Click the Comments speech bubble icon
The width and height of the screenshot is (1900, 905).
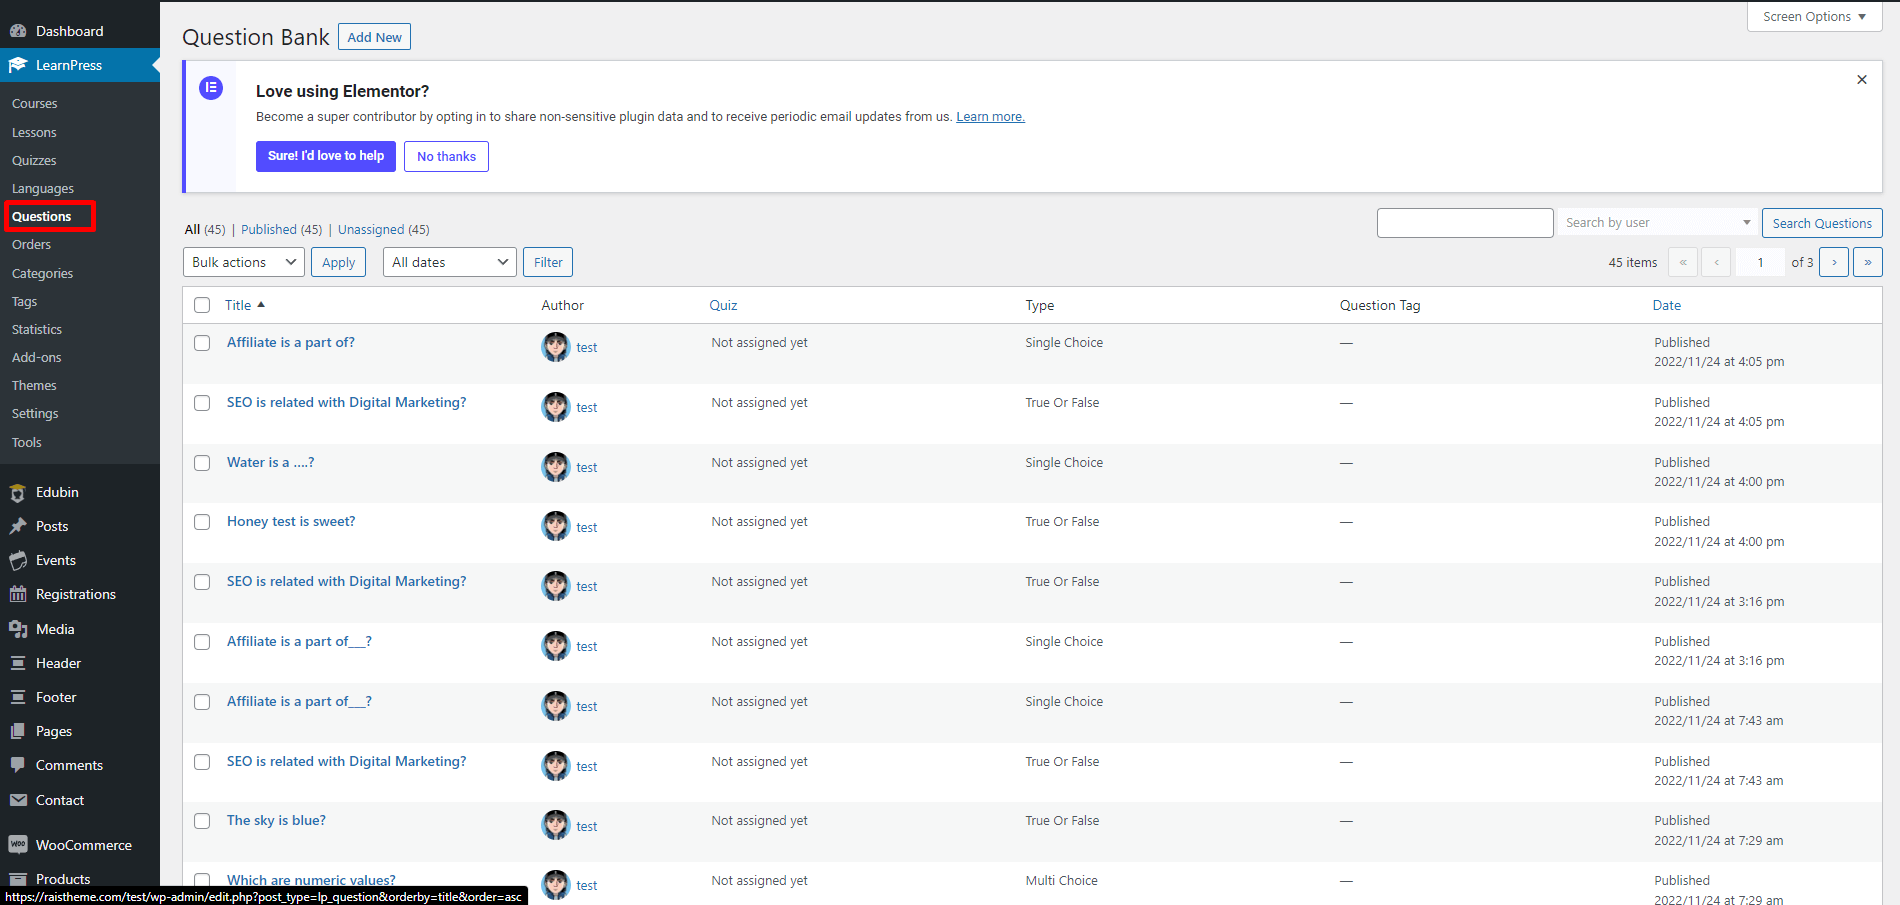tap(18, 765)
